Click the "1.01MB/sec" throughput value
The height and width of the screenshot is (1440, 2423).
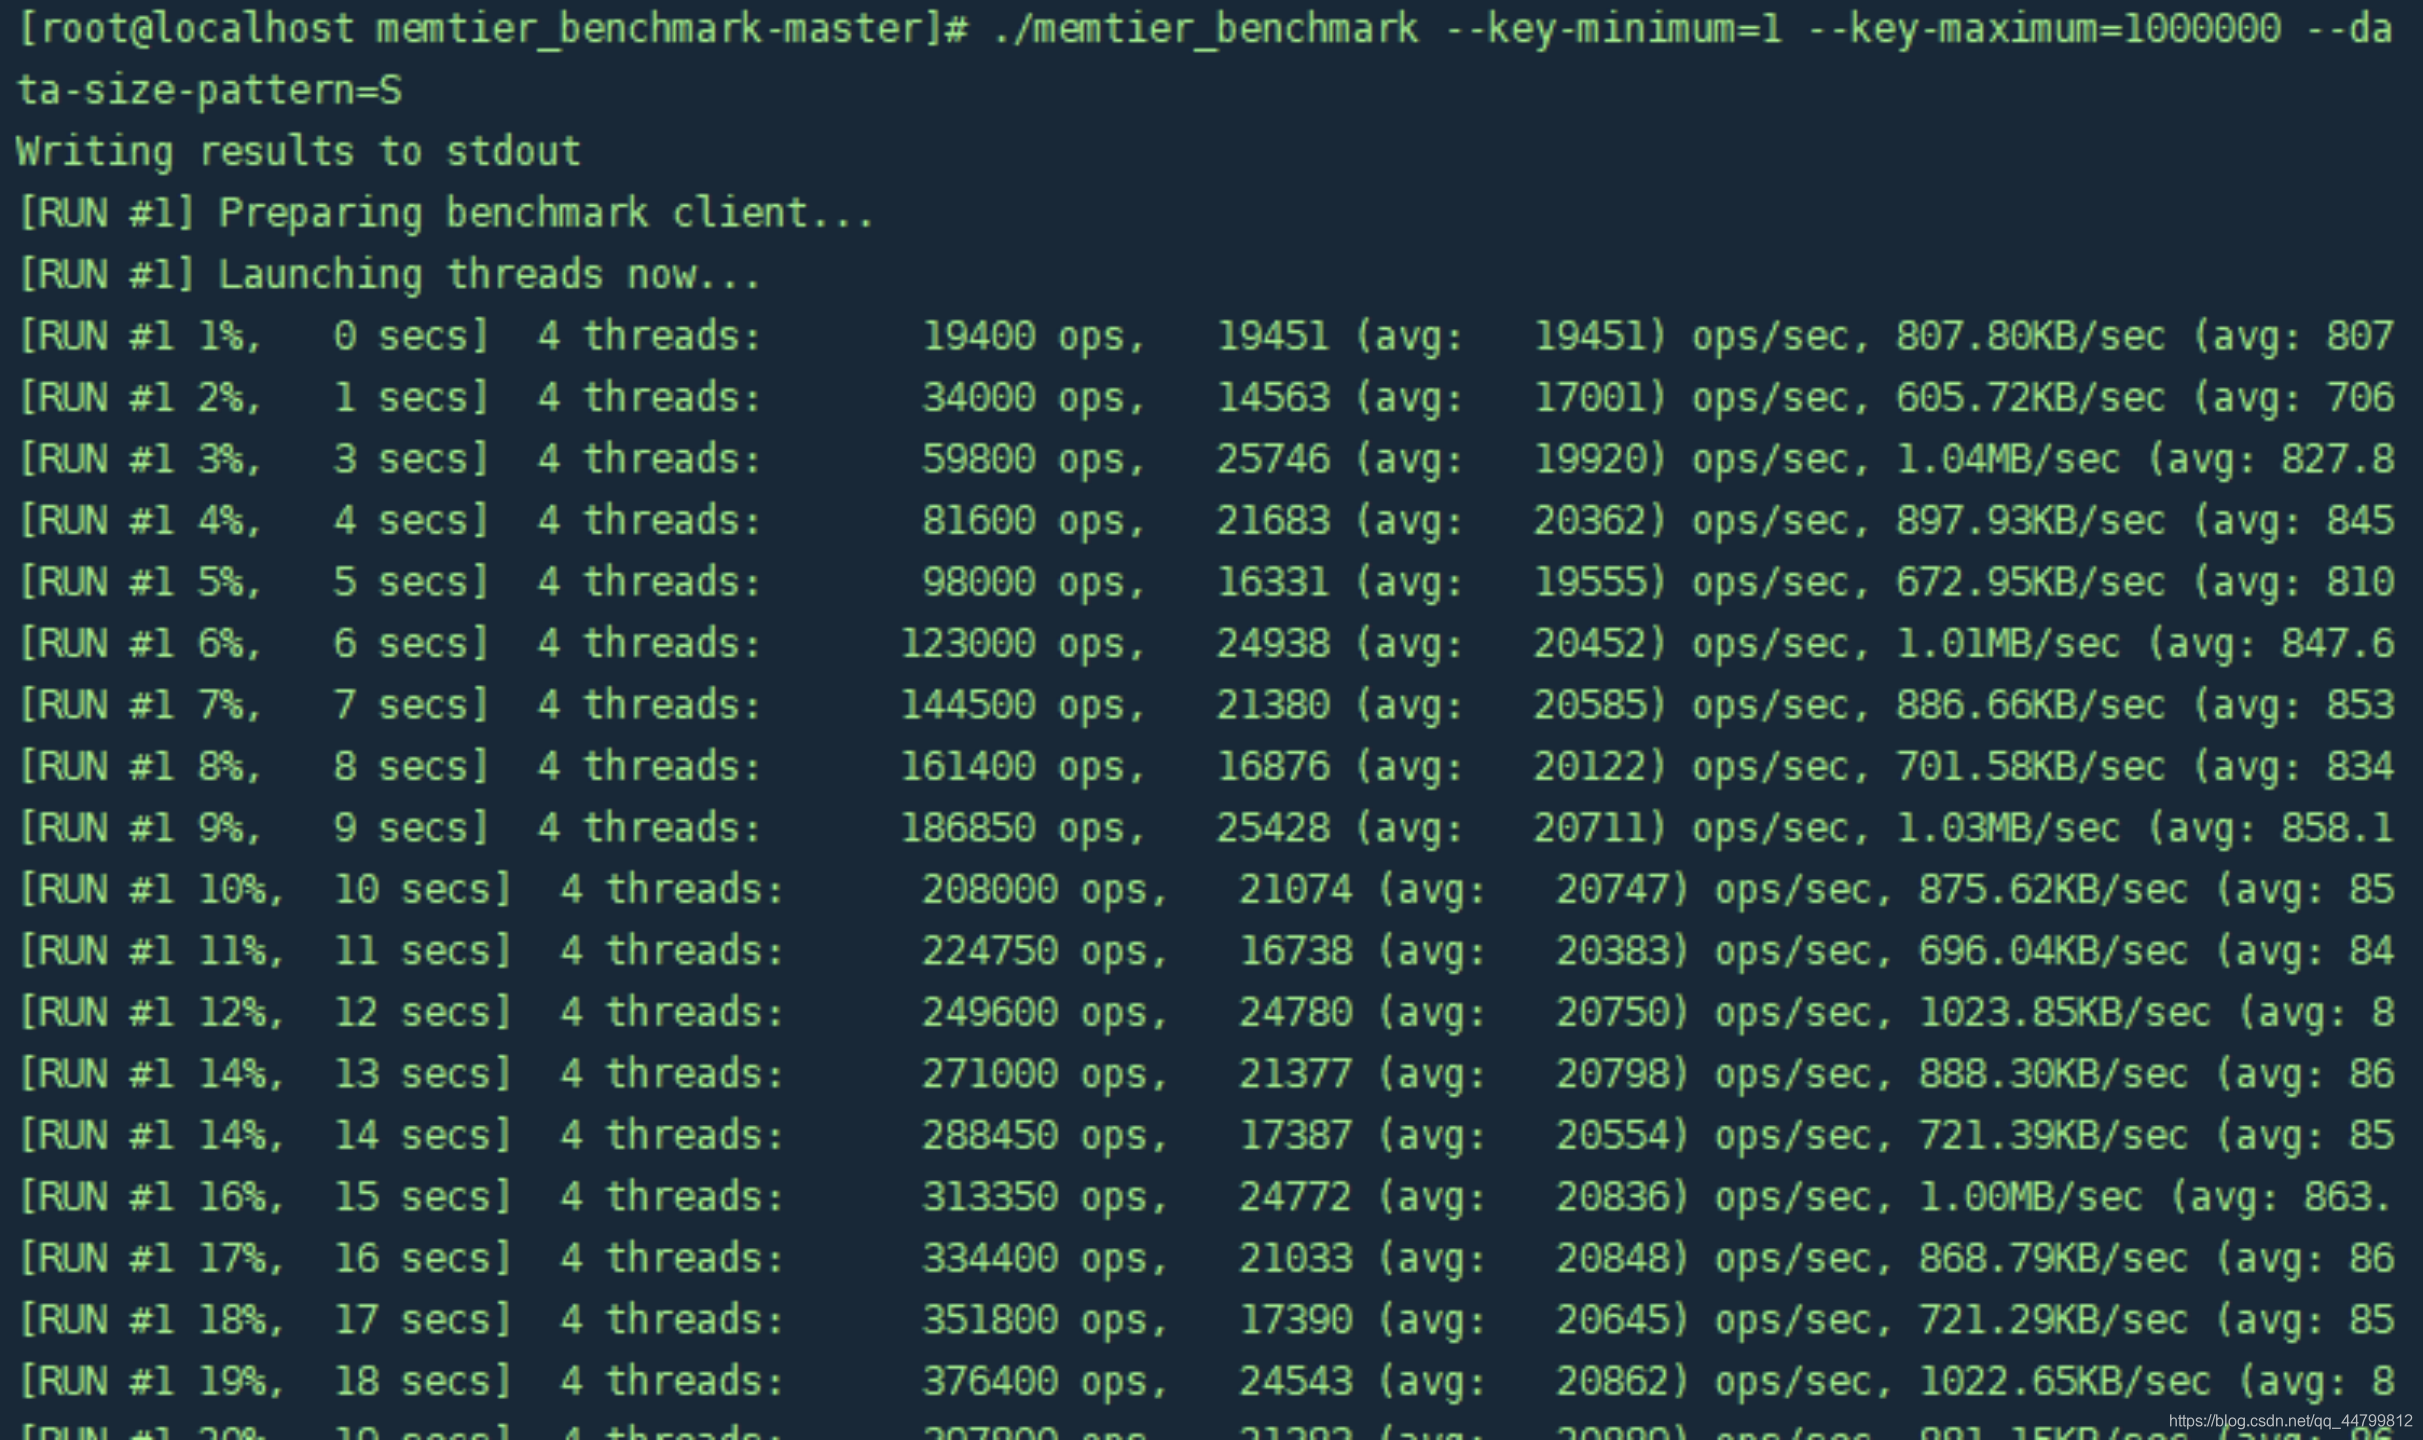(x=2008, y=644)
